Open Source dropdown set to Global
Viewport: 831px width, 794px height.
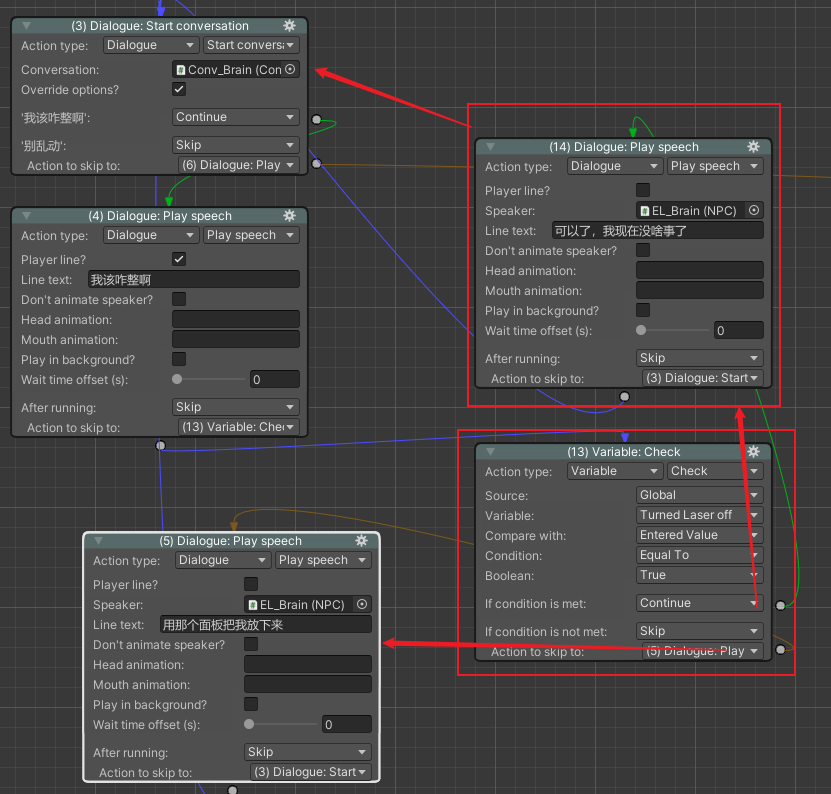pyautogui.click(x=700, y=495)
